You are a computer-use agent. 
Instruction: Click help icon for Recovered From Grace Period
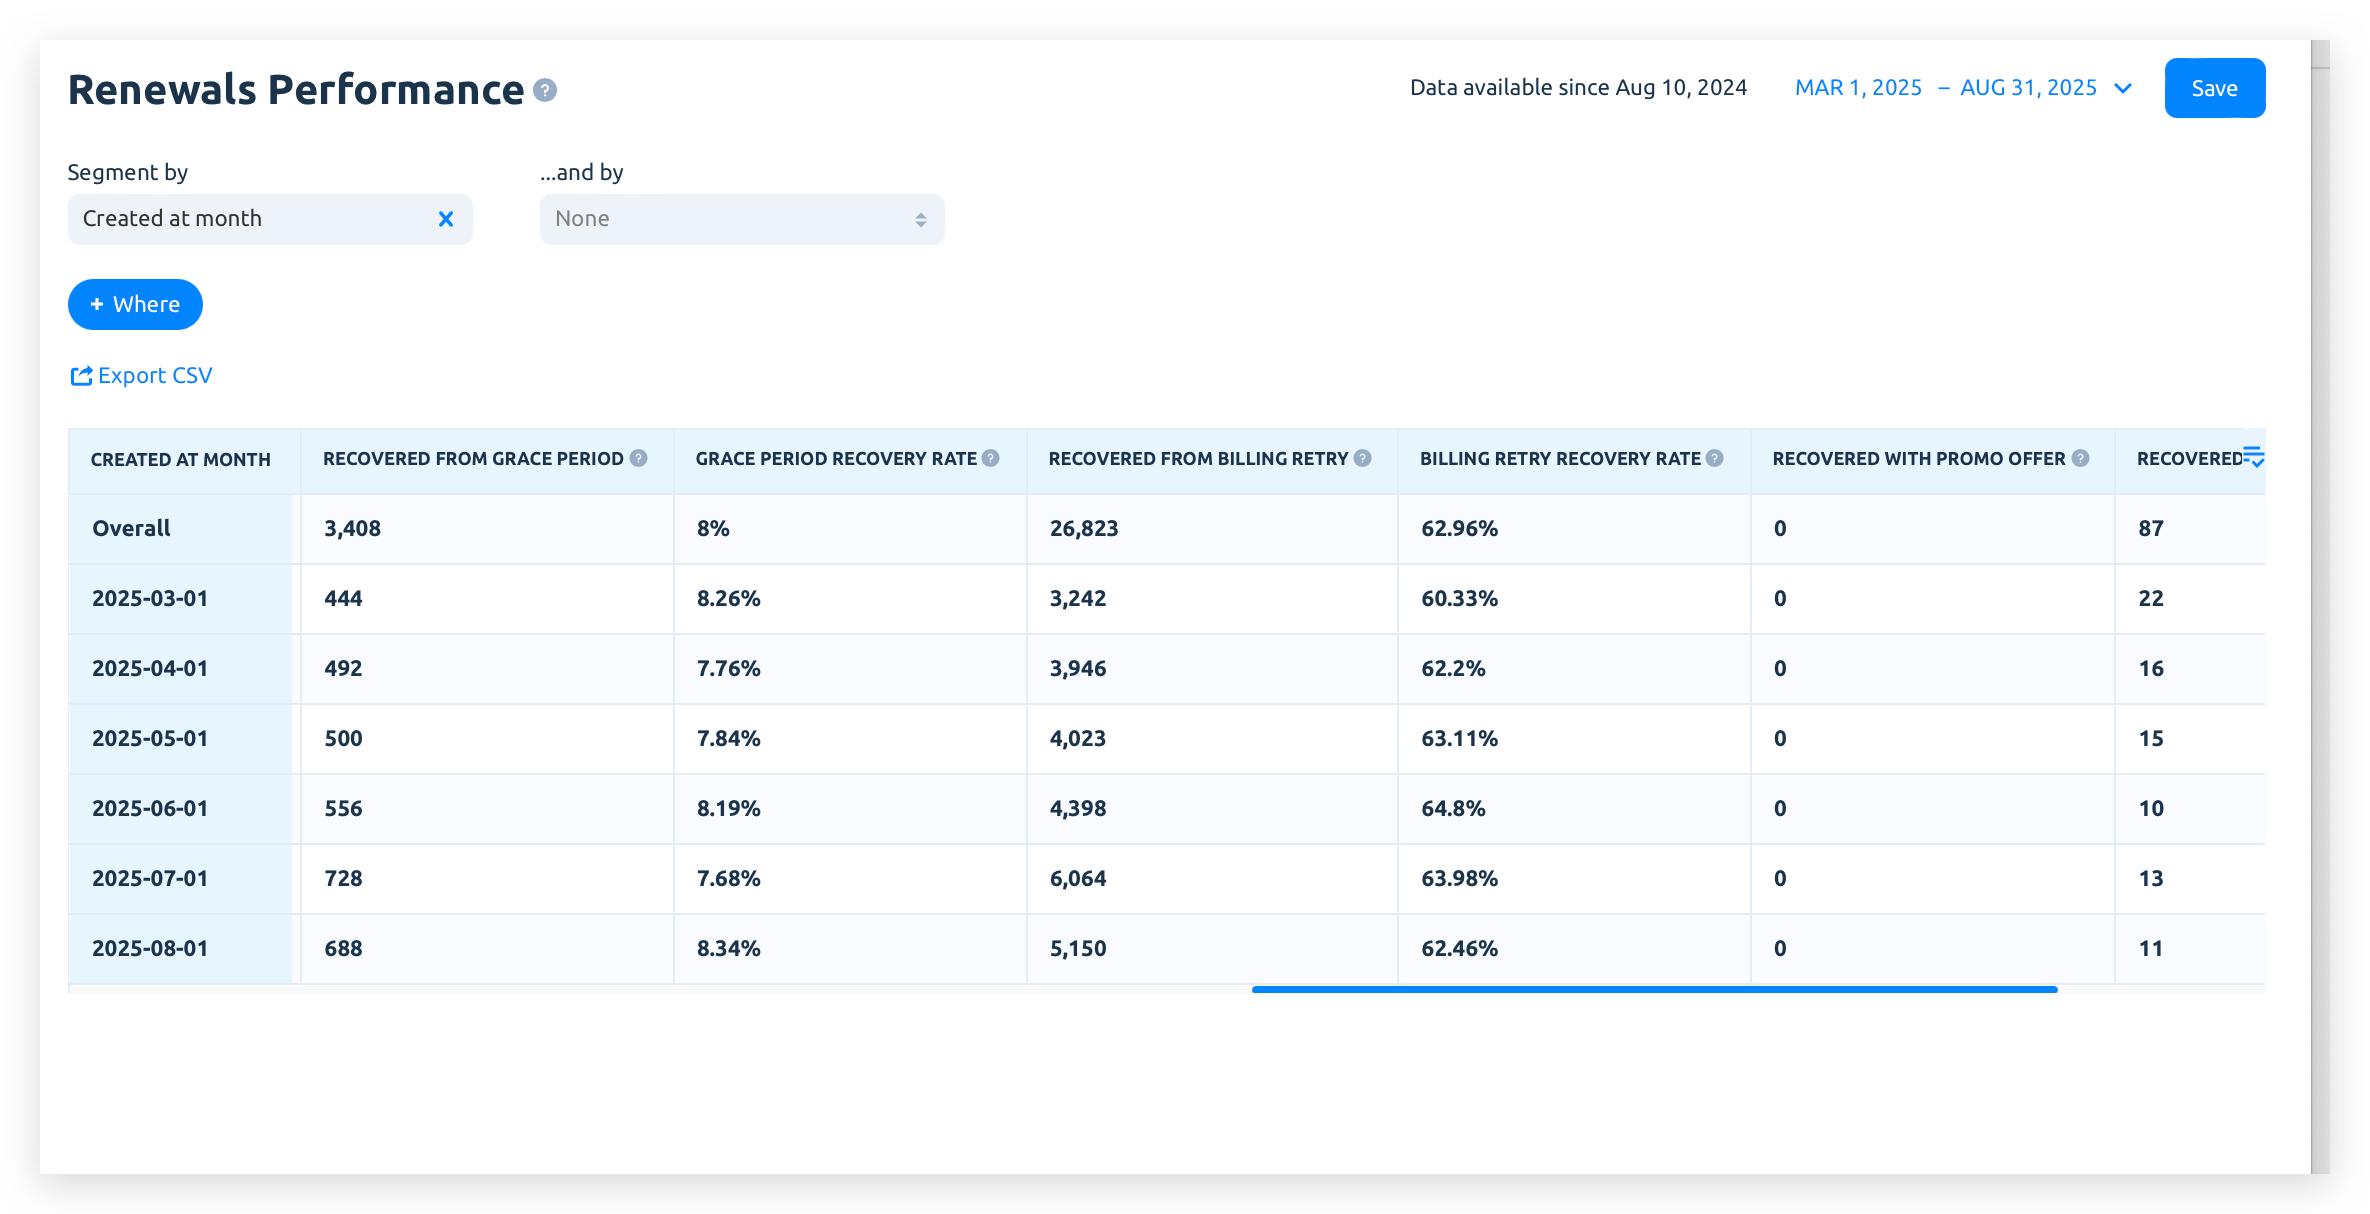tap(638, 459)
